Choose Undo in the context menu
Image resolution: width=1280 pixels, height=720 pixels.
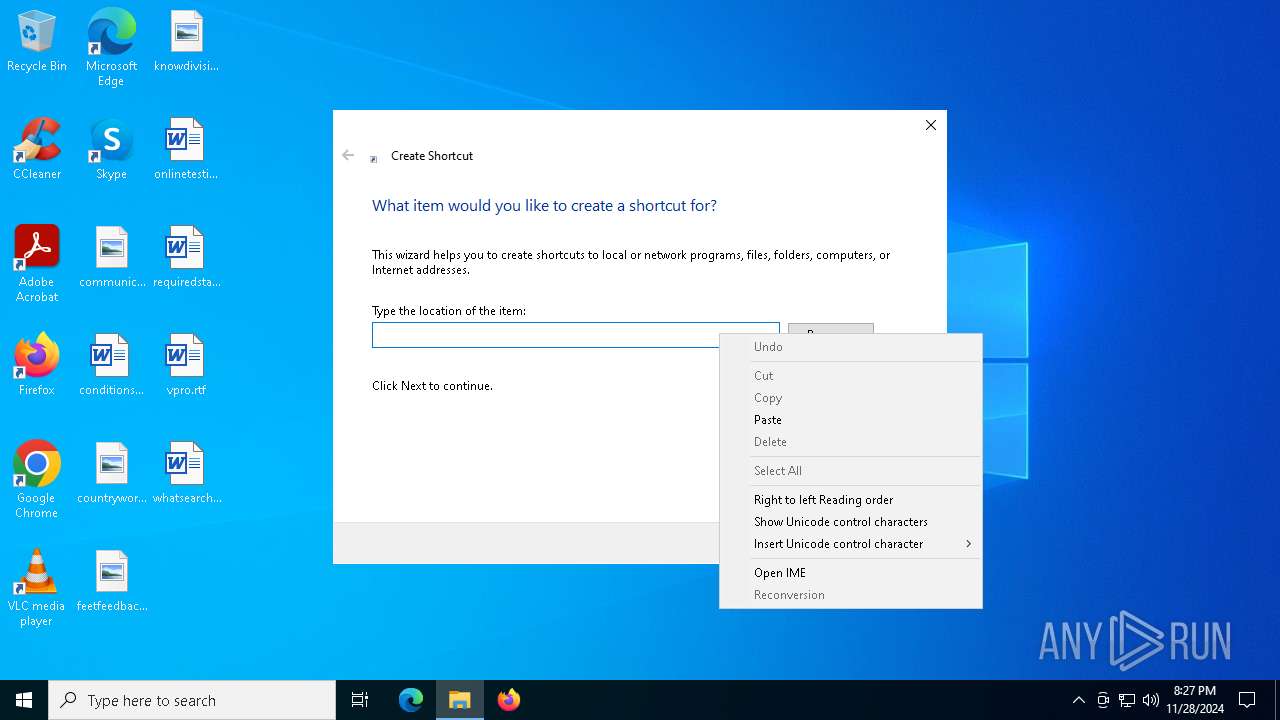pyautogui.click(x=850, y=347)
